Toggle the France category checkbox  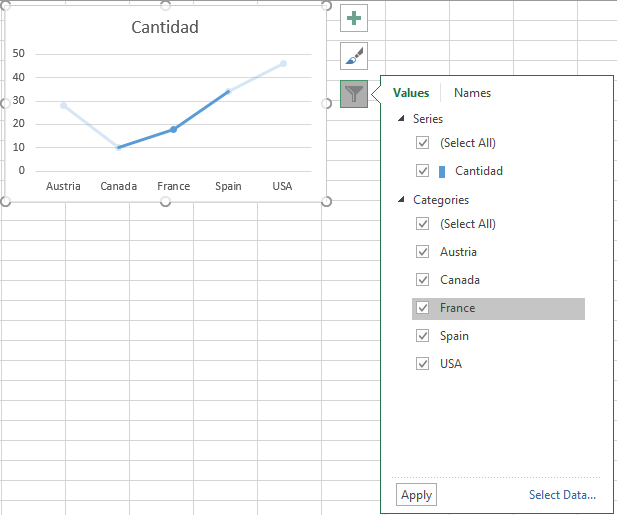[x=423, y=308]
